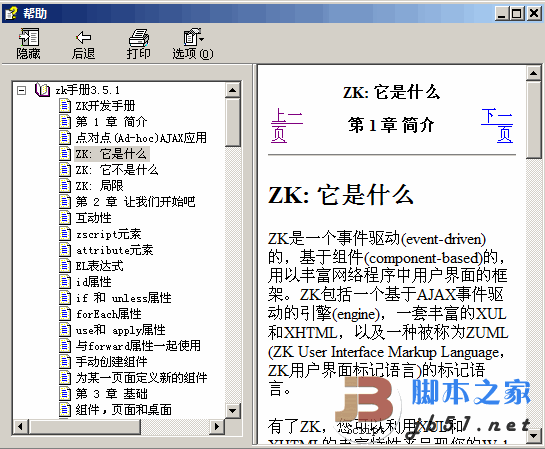Image resolution: width=545 pixels, height=449 pixels.
Task: Click page icon beside ZK: 它不是什么
Action: [x=65, y=170]
